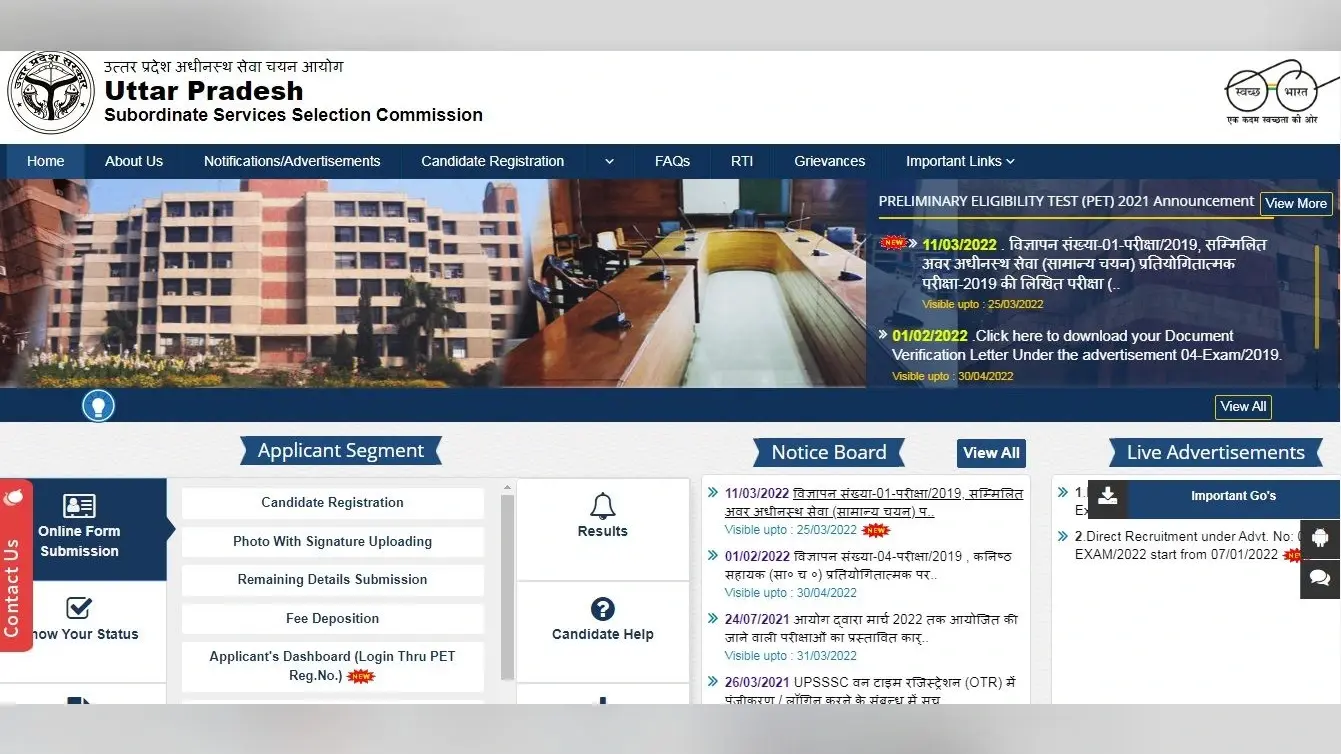
Task: Open the About Us menu
Action: 134,161
